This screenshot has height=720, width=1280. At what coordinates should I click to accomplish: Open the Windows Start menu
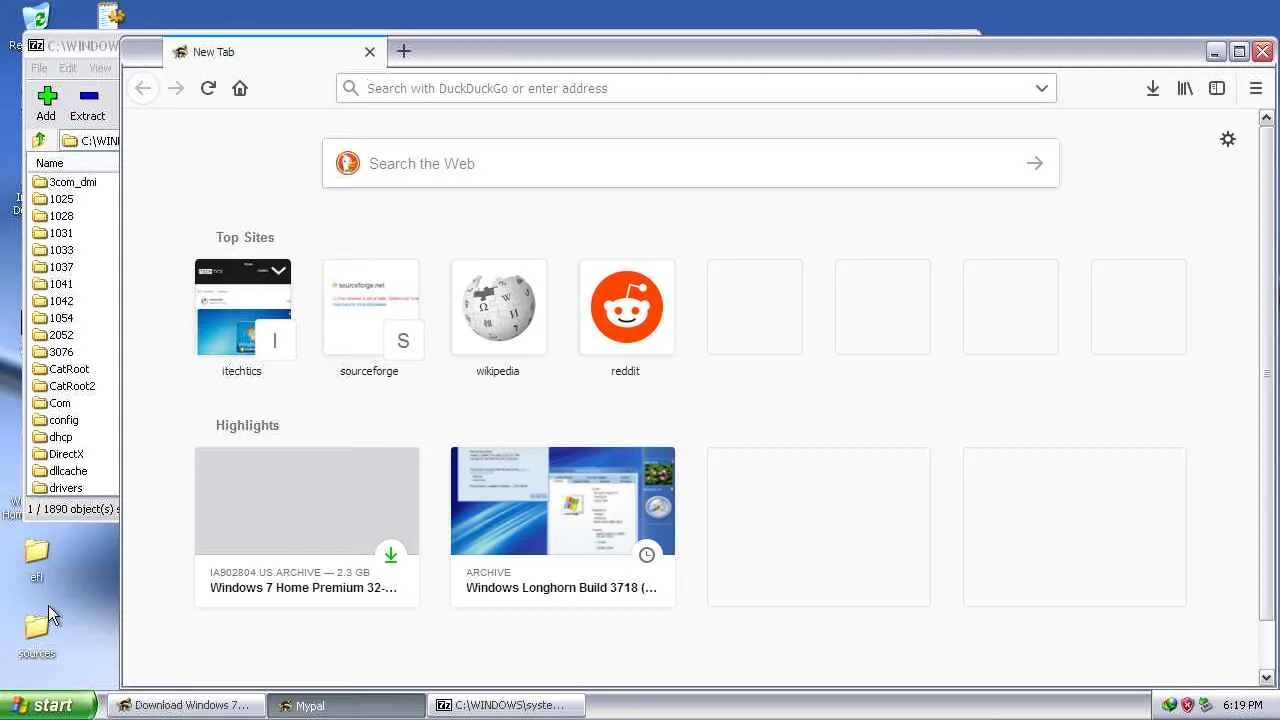point(48,705)
